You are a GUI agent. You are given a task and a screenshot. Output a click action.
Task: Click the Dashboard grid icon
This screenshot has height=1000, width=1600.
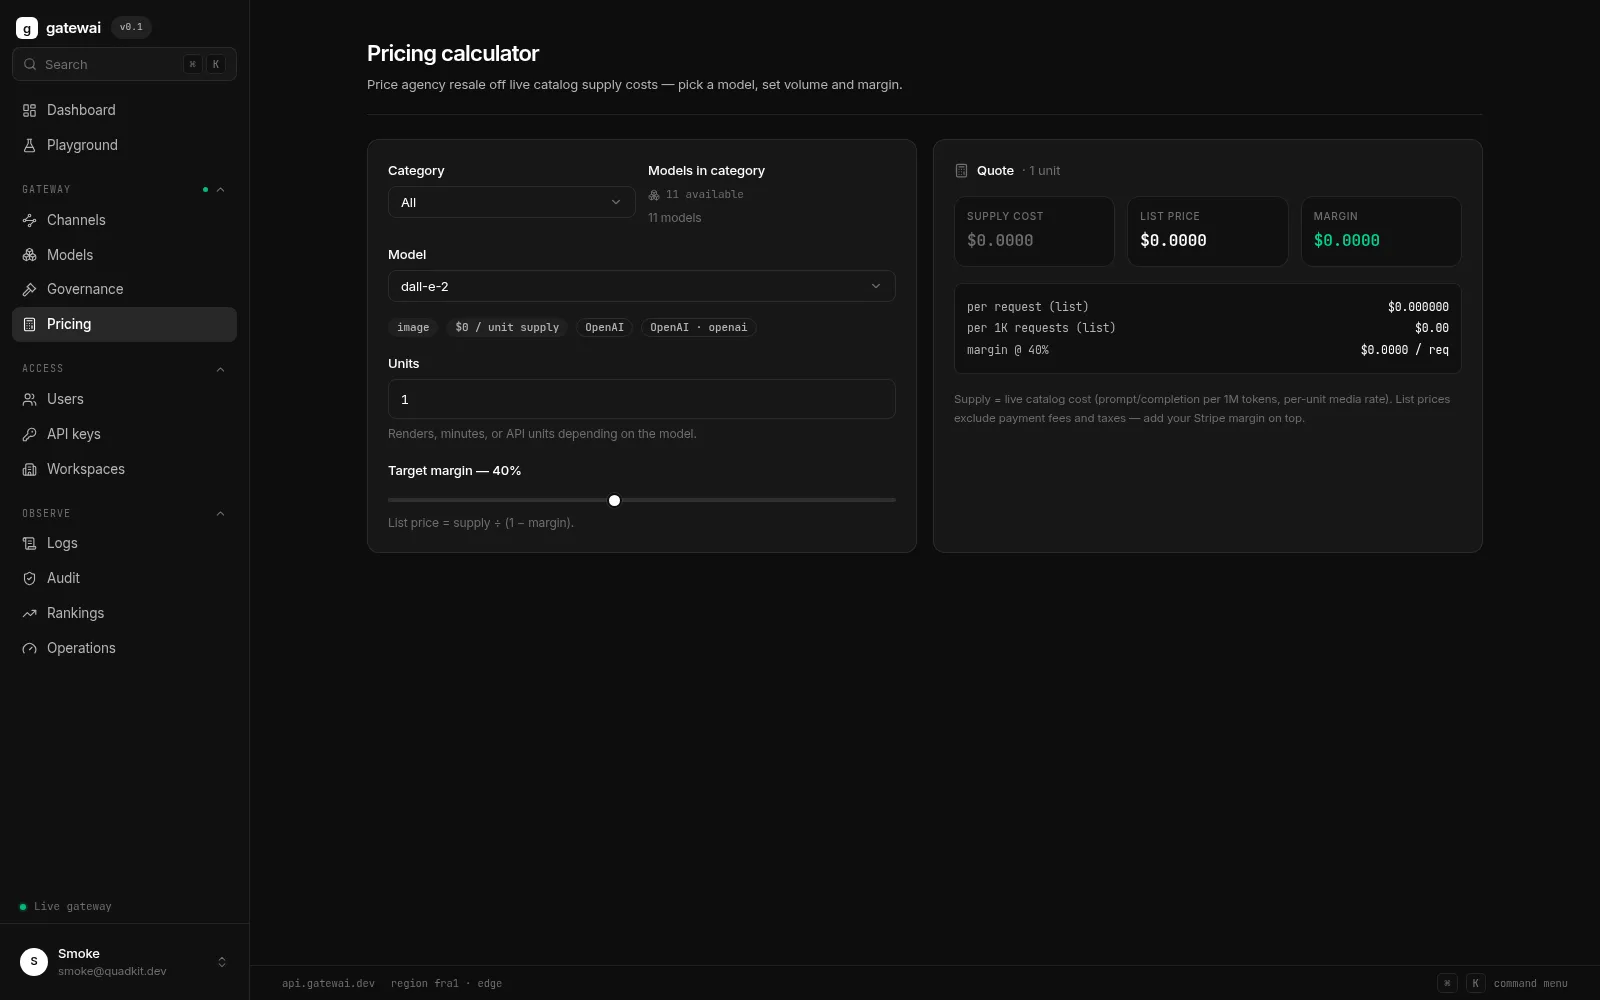[x=29, y=110]
